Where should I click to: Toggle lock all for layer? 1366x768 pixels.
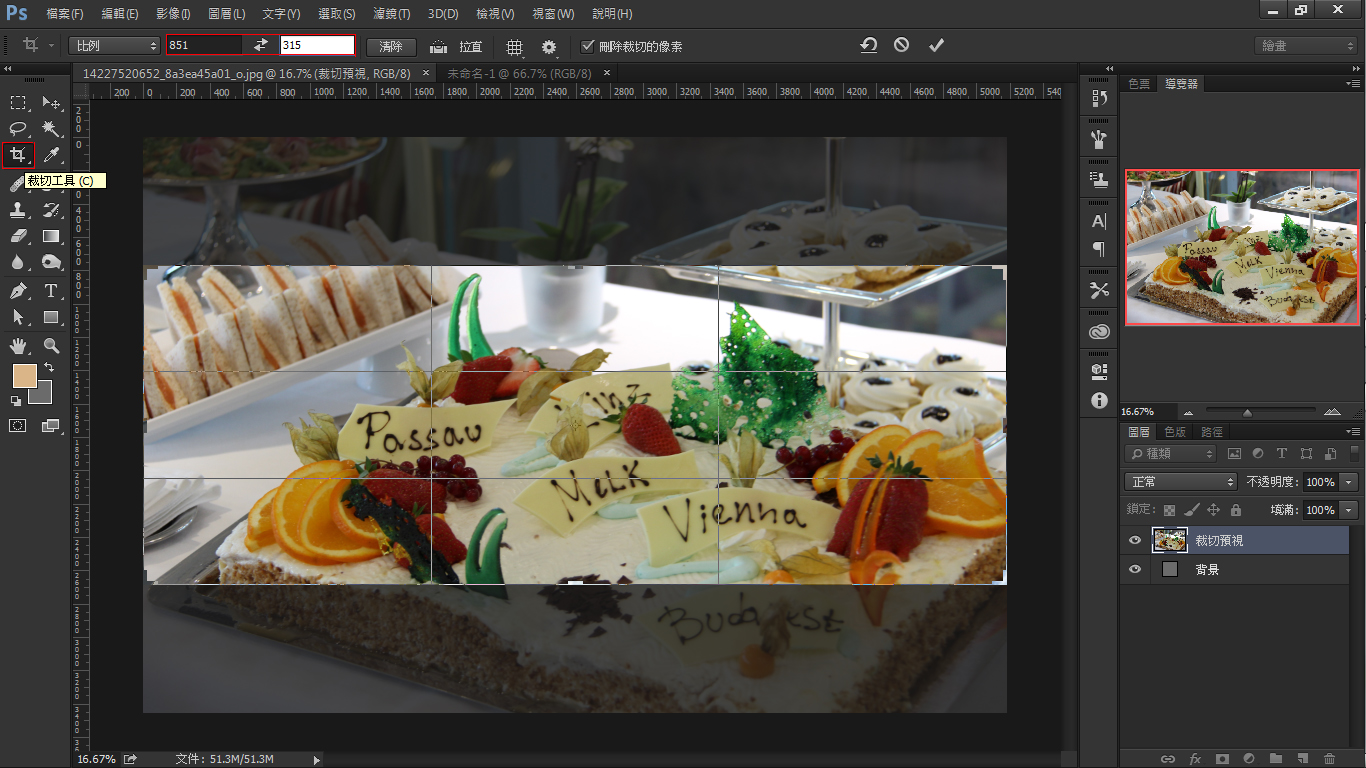click(x=1236, y=510)
